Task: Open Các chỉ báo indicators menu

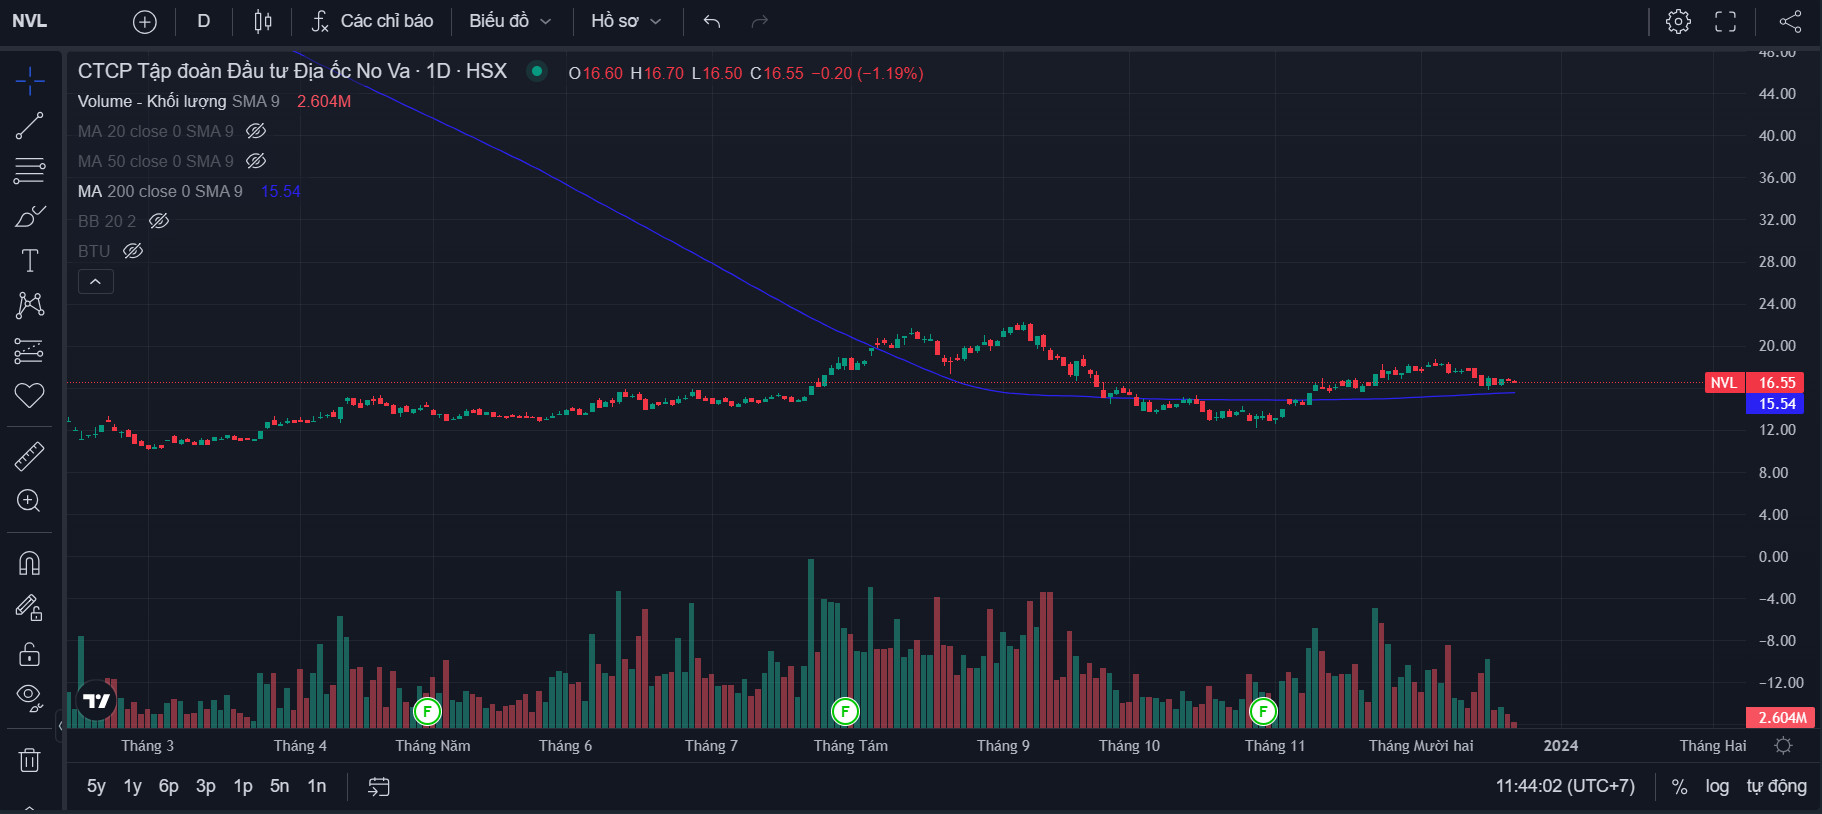Action: coord(372,21)
